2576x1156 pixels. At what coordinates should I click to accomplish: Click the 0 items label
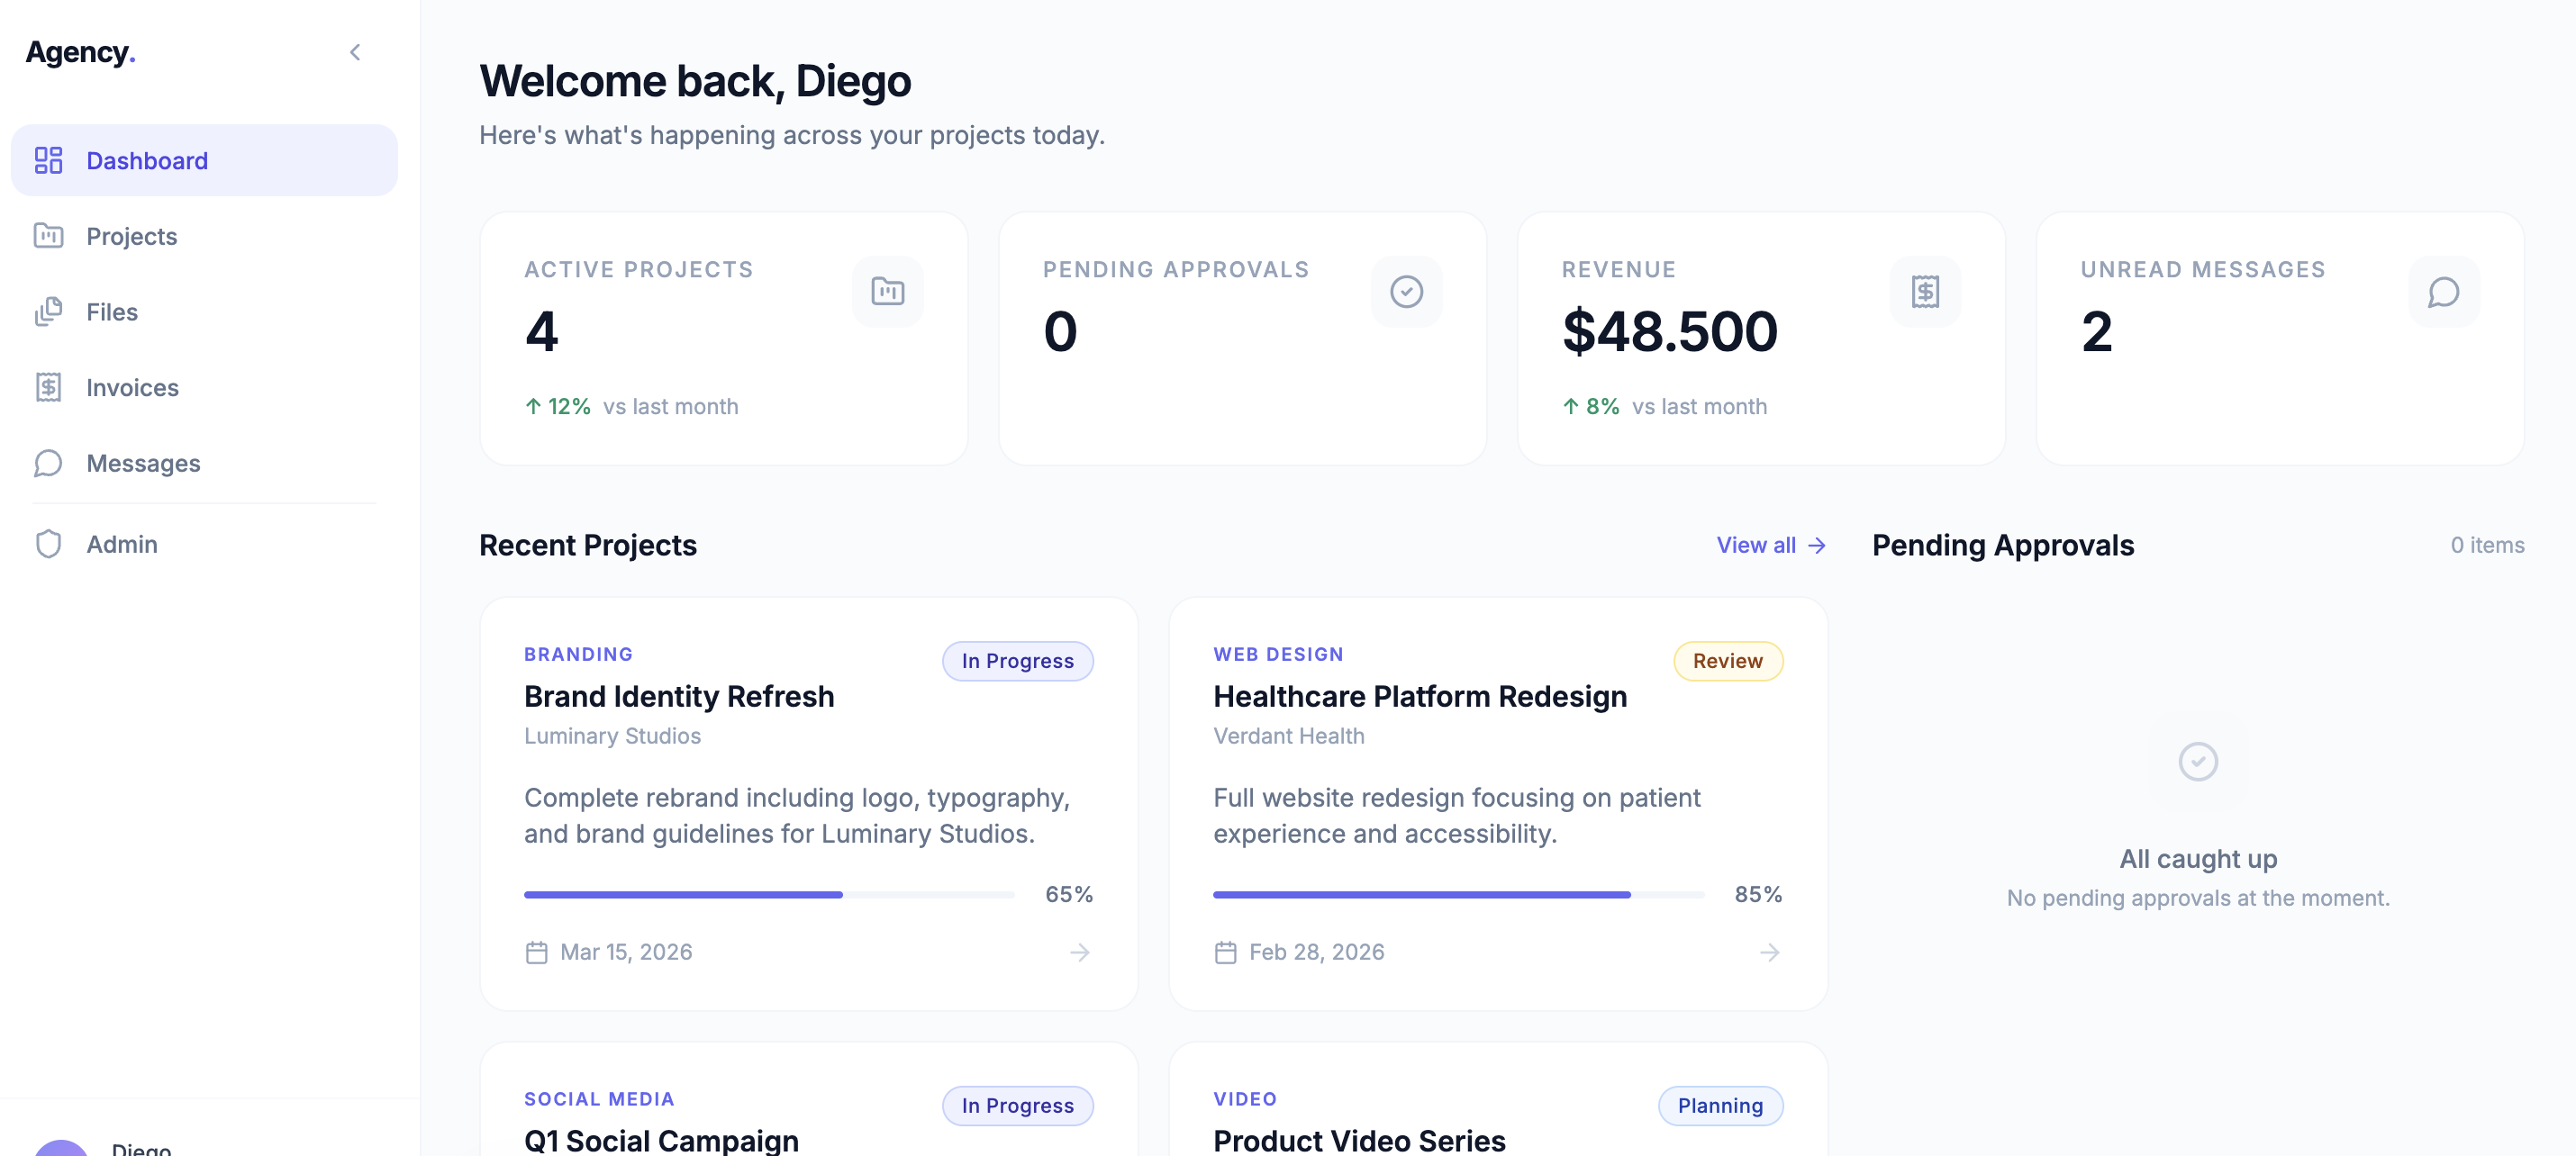2487,545
